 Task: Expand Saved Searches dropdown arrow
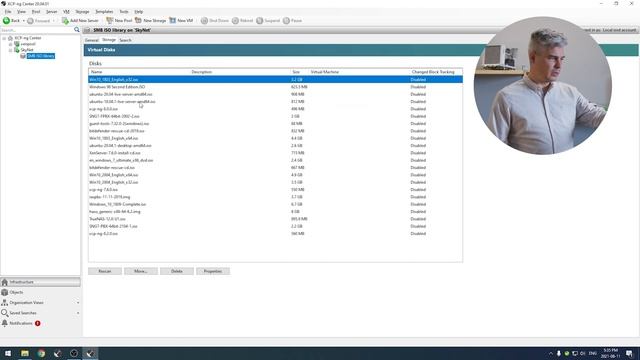click(78, 313)
